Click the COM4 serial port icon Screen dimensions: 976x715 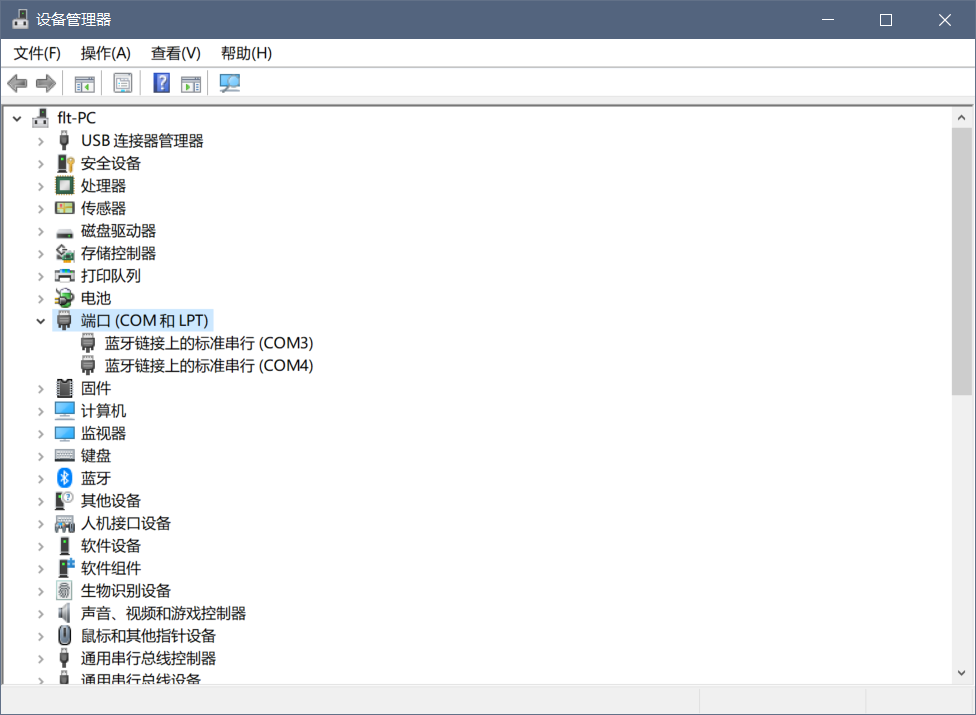[x=88, y=365]
